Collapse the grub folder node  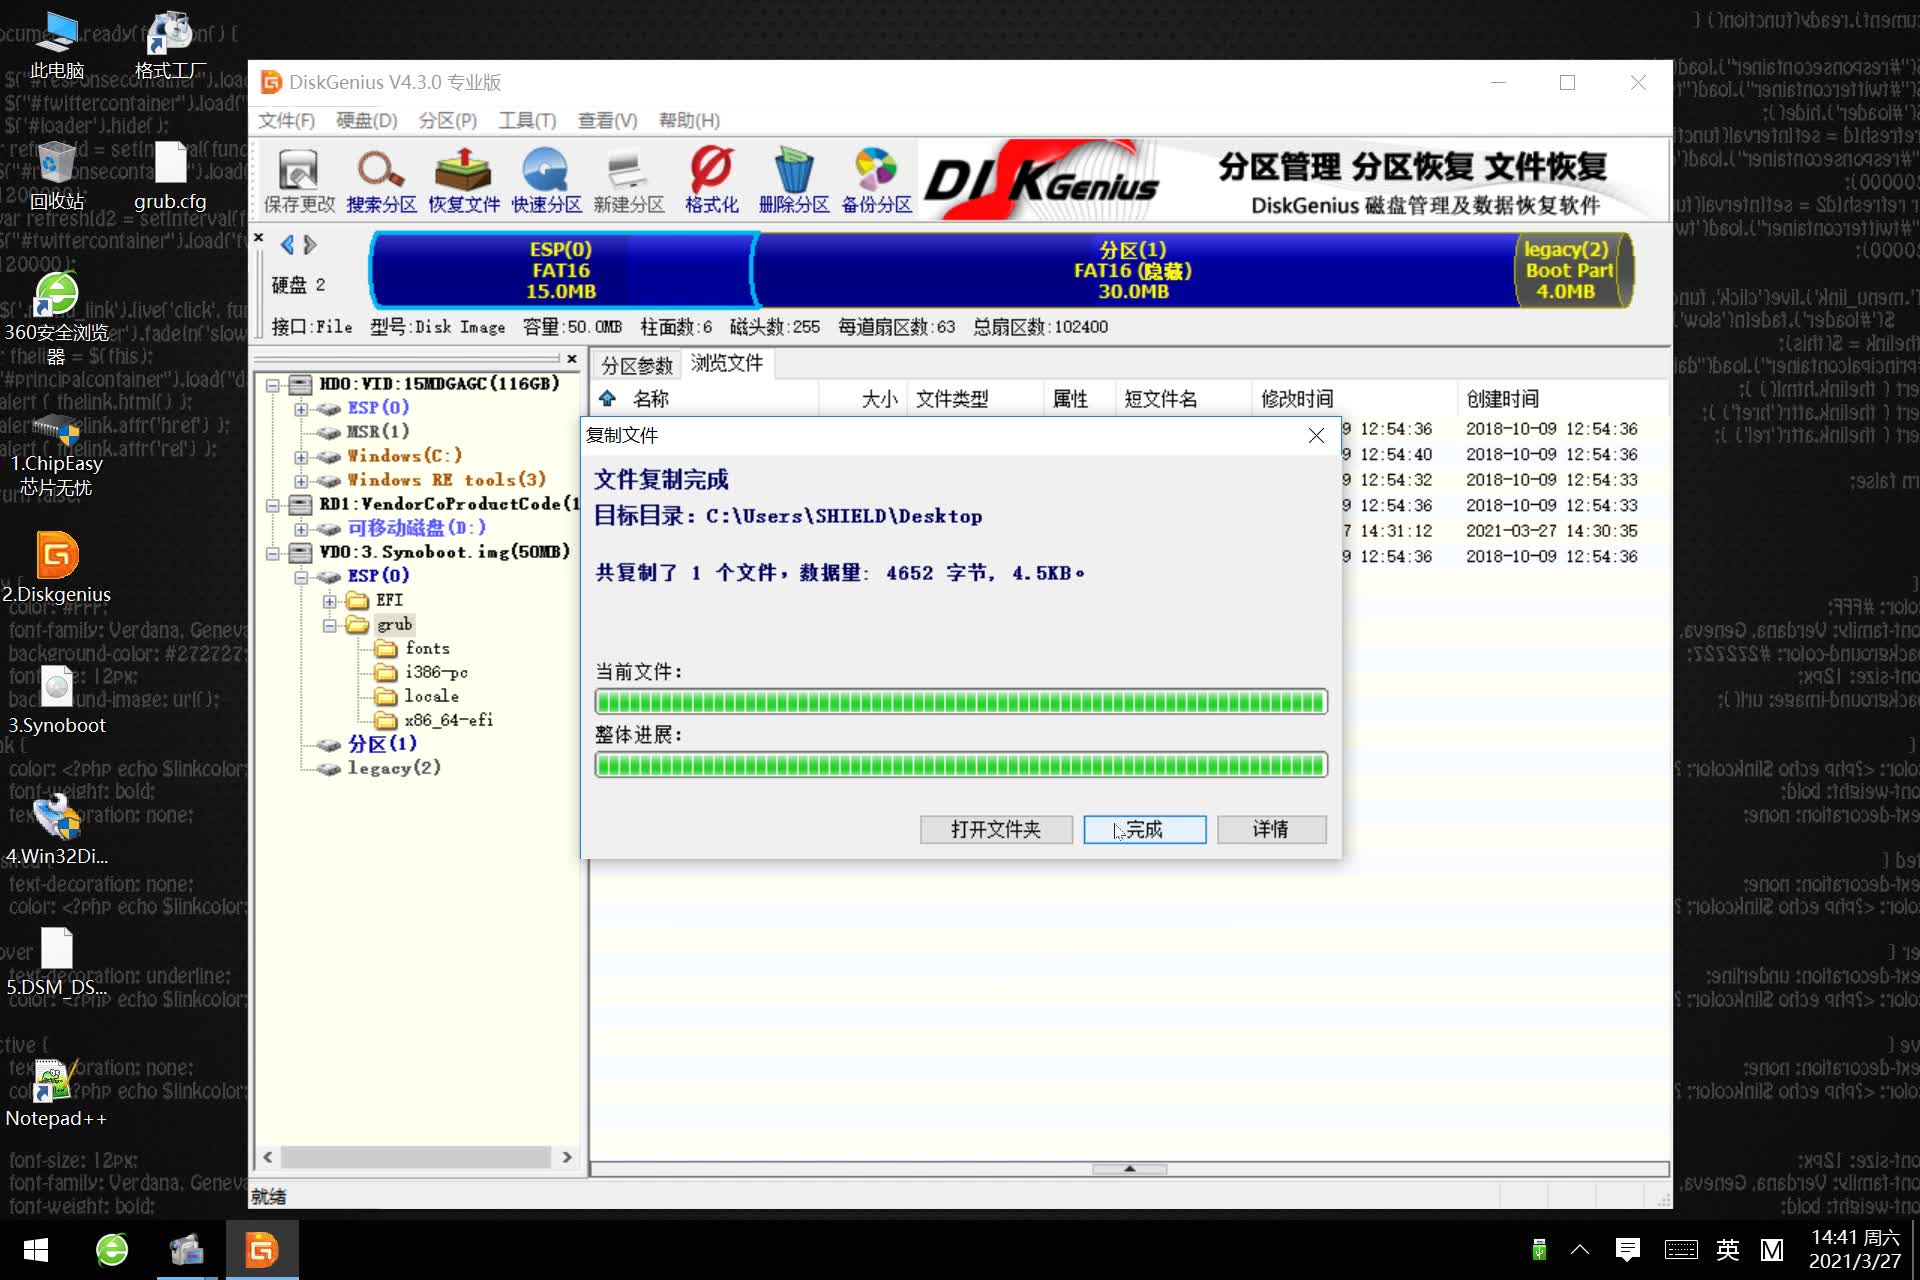(x=329, y=624)
